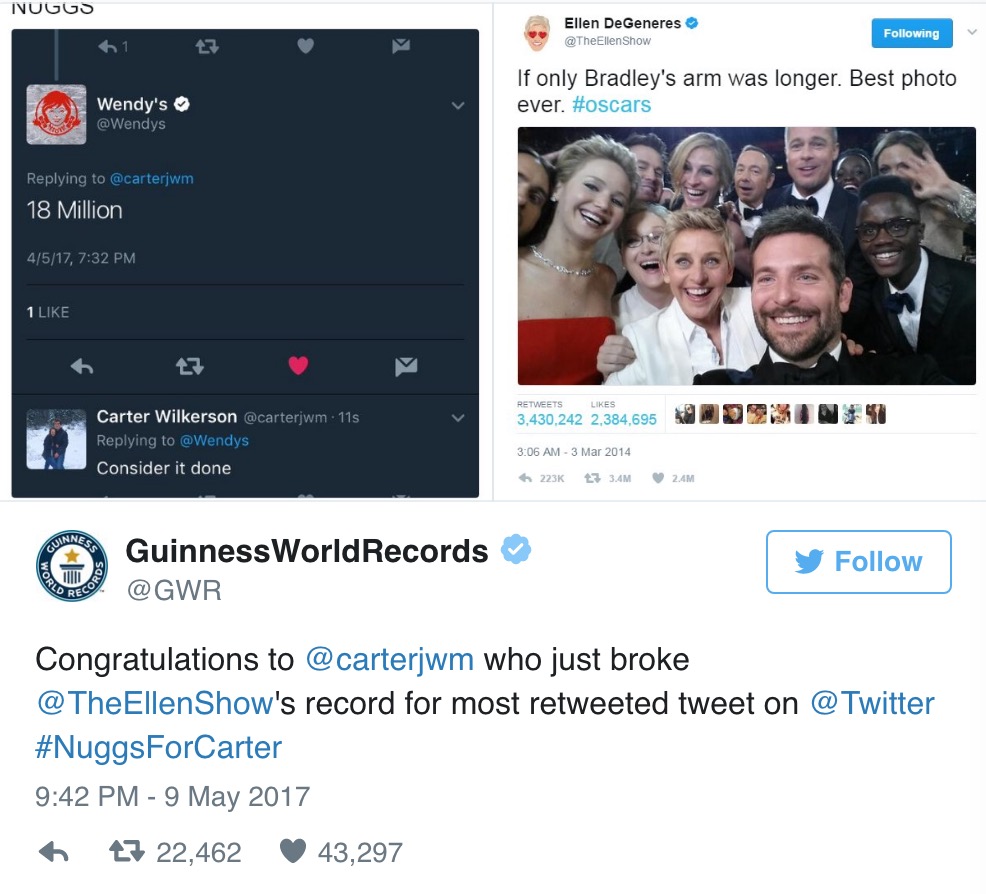
Task: Reply to the Guinness World Records tweet
Action: click(53, 852)
